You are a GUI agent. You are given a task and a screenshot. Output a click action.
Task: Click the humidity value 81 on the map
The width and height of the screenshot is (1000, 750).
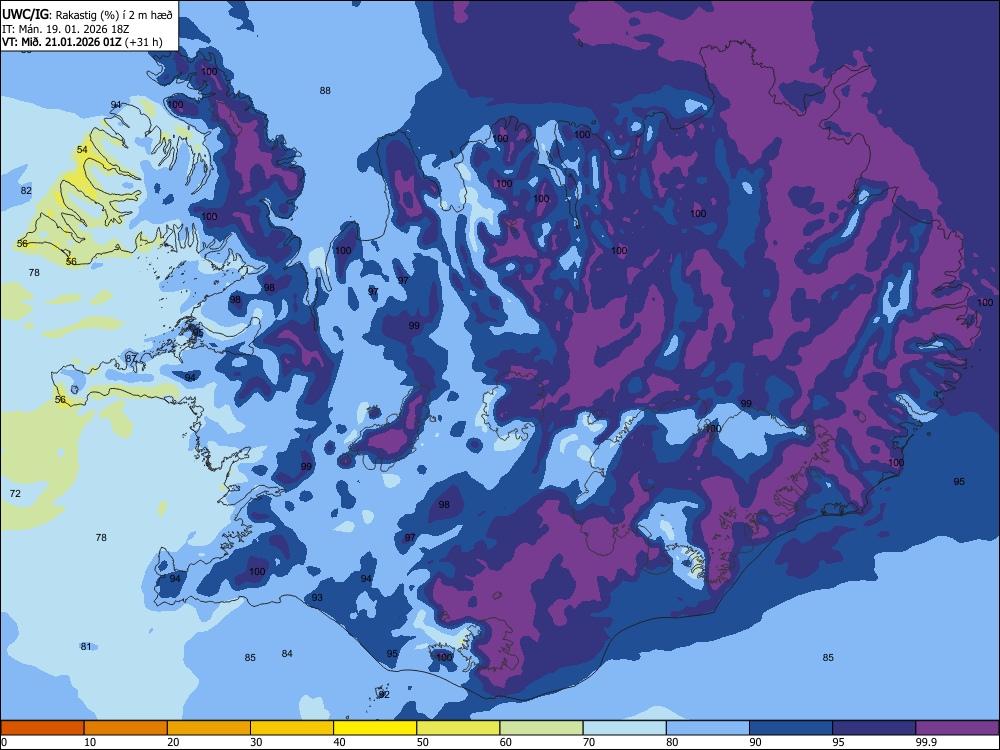[86, 647]
